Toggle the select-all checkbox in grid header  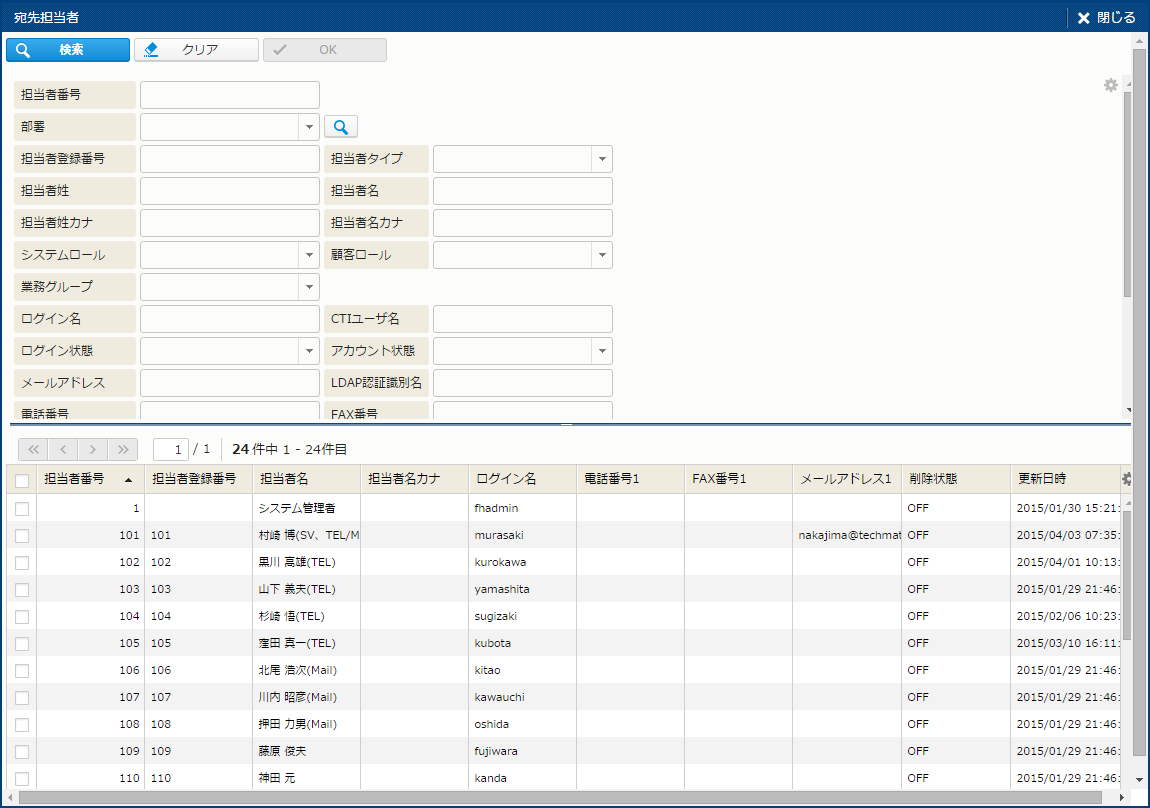coord(22,480)
